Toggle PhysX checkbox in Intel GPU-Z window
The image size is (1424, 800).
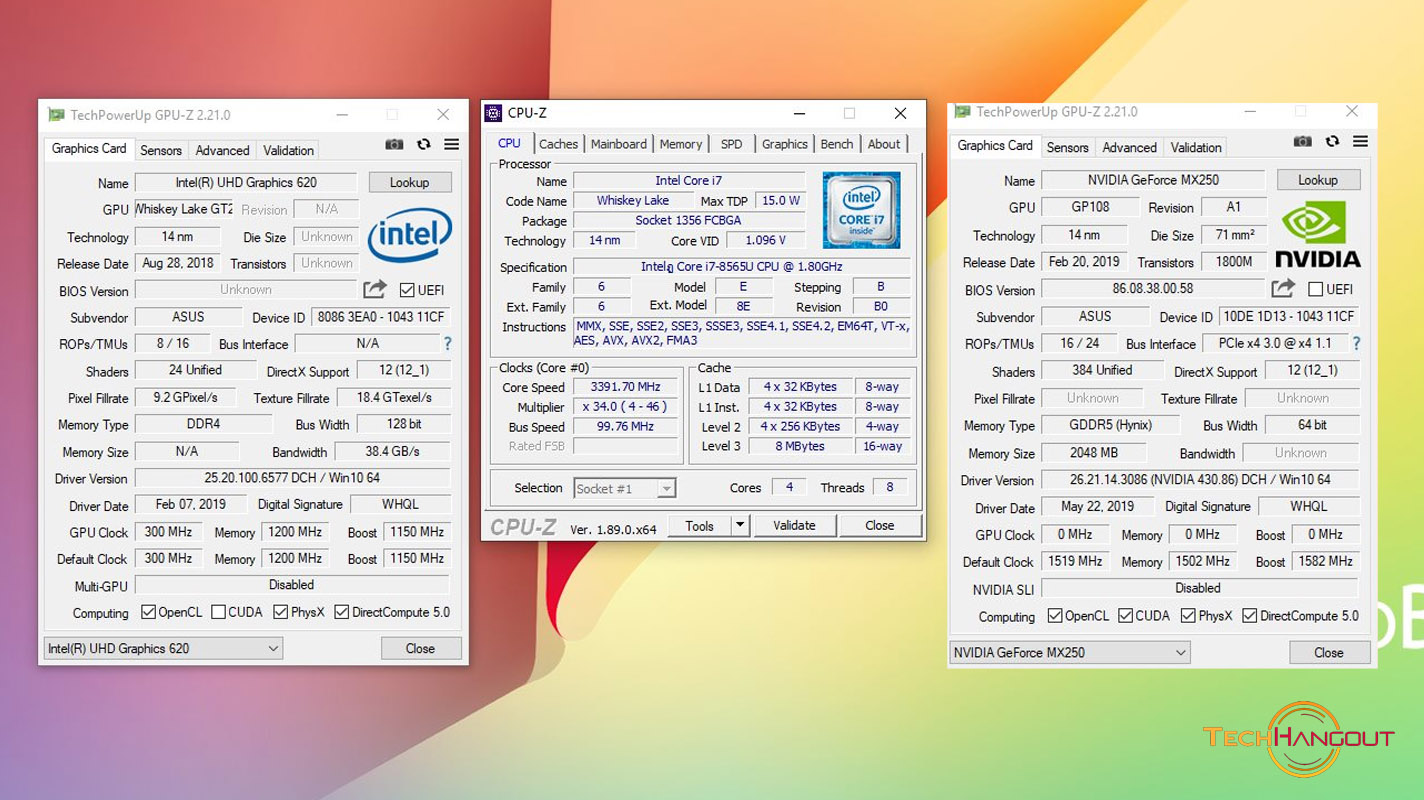[x=281, y=612]
